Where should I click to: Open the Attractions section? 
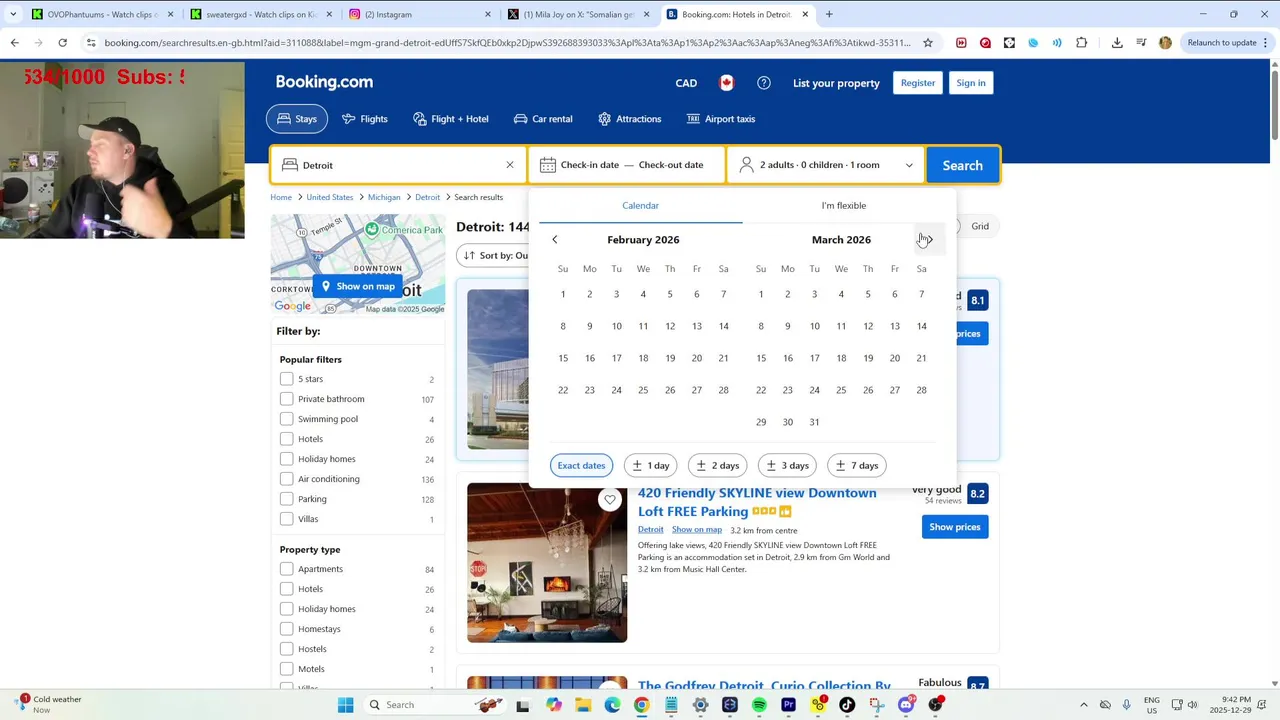630,119
